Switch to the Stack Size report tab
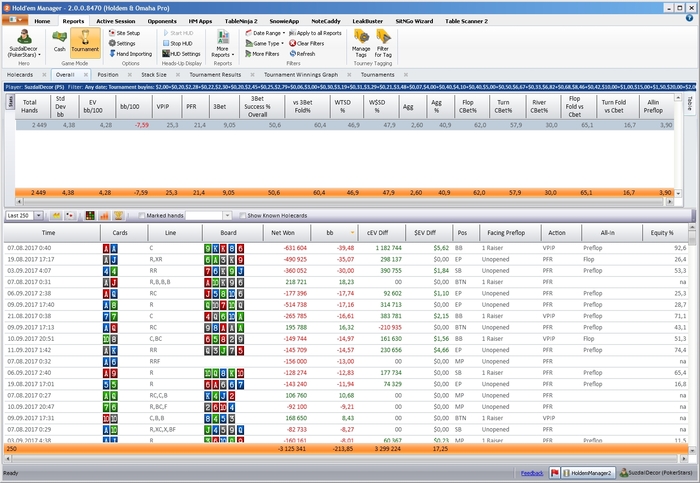Screen dimensions: 700x483 click(x=154, y=75)
